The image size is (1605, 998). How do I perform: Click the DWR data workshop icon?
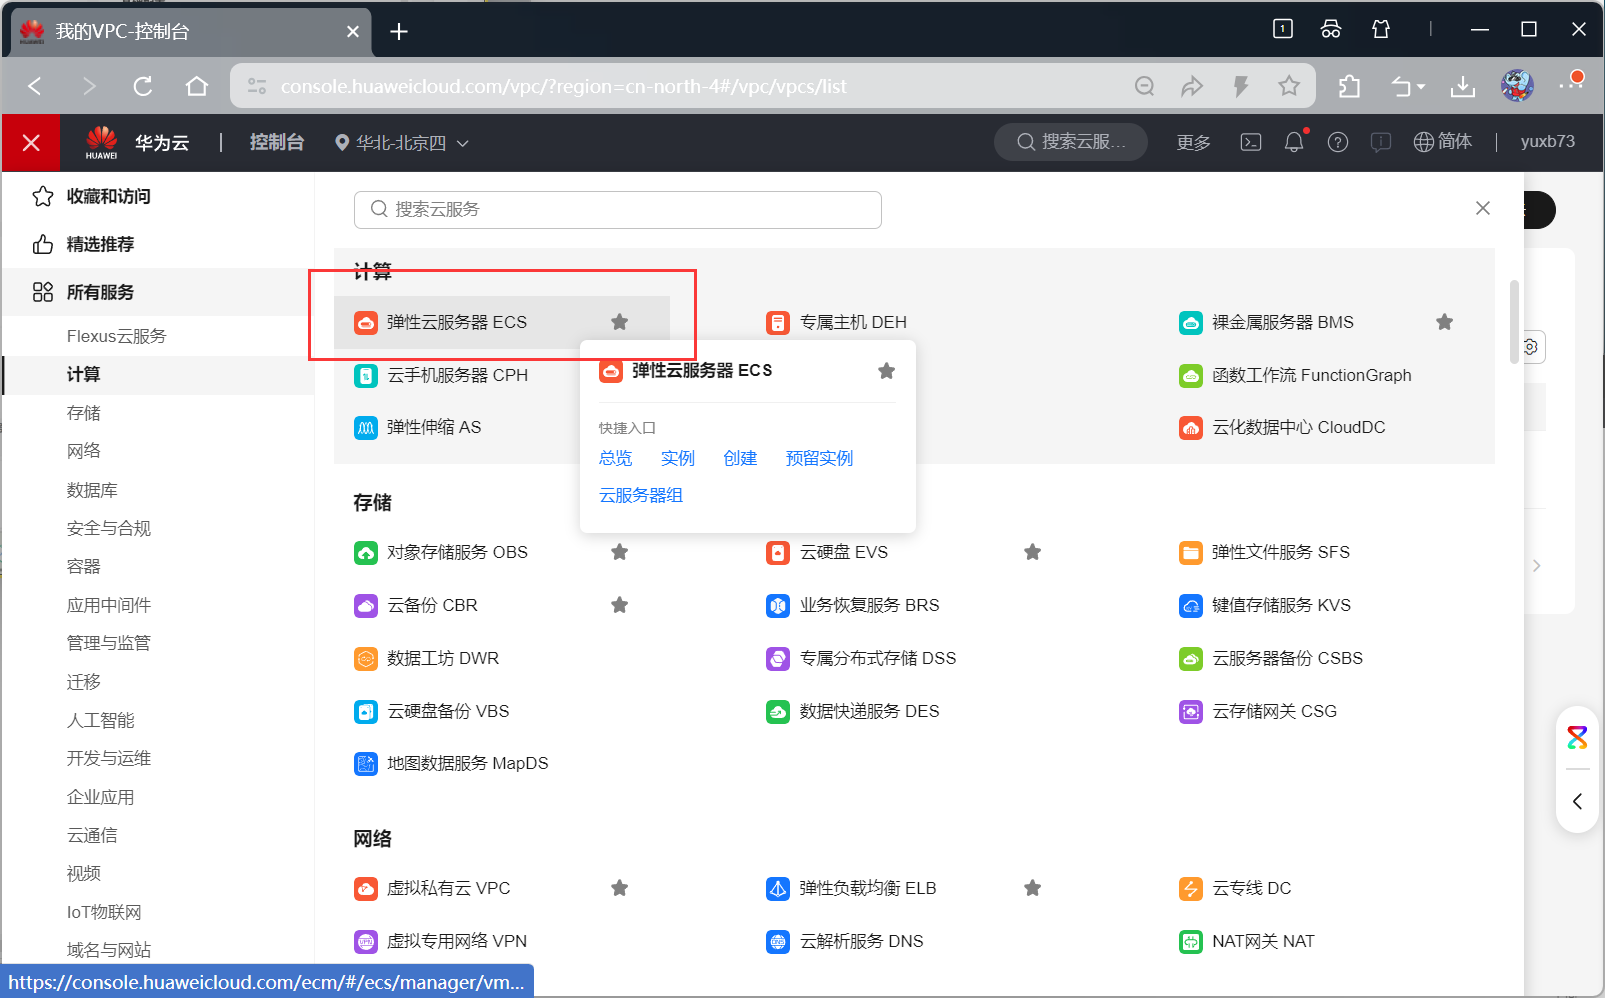pyautogui.click(x=366, y=658)
